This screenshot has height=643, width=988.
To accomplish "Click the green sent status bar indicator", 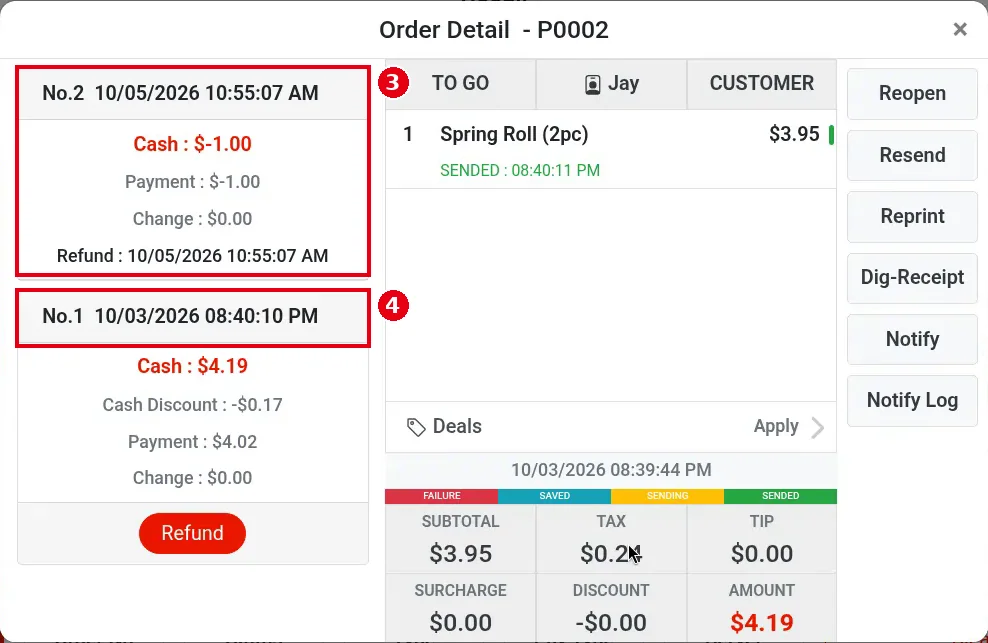I will pyautogui.click(x=832, y=135).
